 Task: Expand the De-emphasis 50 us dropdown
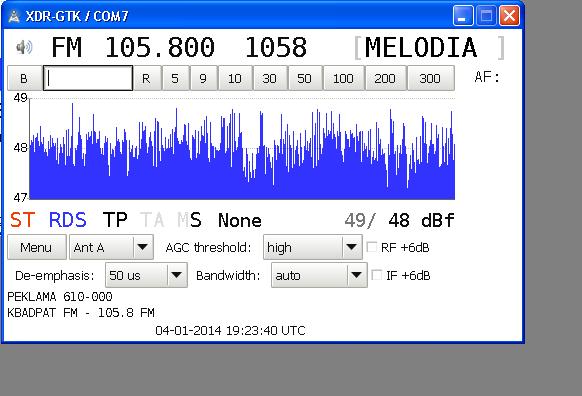146,275
